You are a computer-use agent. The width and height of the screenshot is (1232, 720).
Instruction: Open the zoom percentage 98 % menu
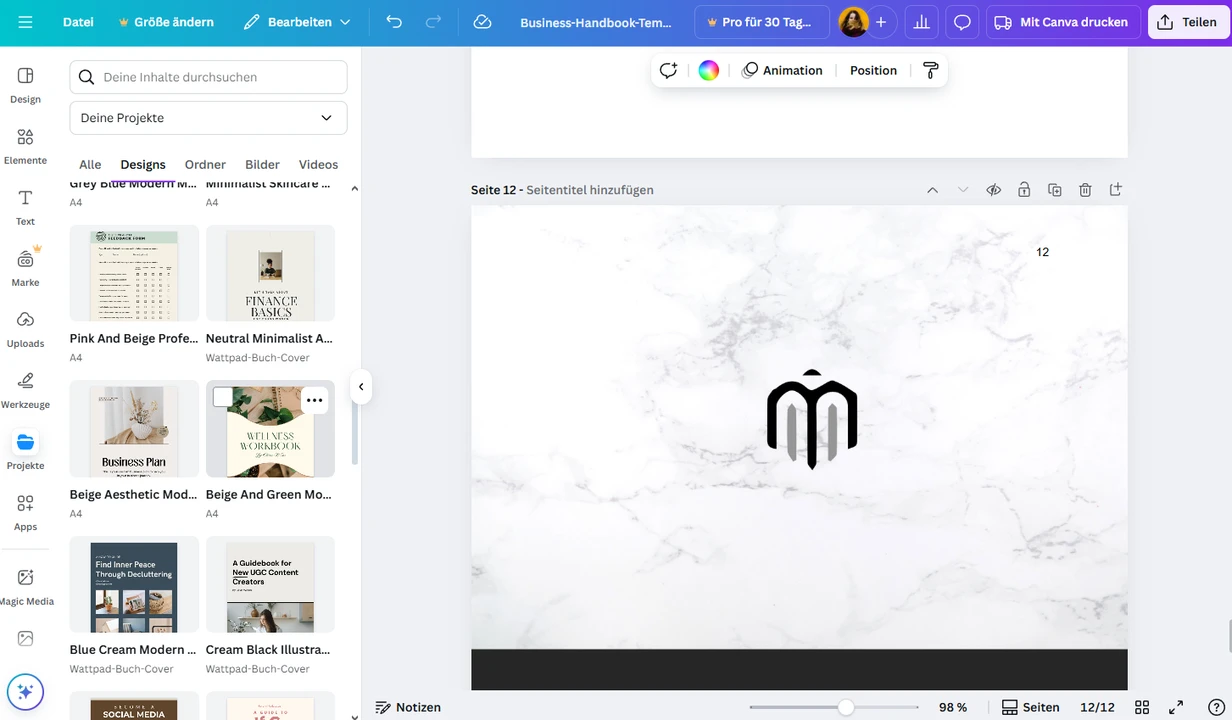click(x=953, y=707)
